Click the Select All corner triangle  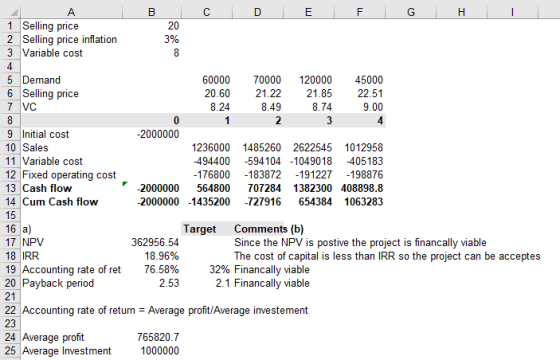pyautogui.click(x=14, y=12)
